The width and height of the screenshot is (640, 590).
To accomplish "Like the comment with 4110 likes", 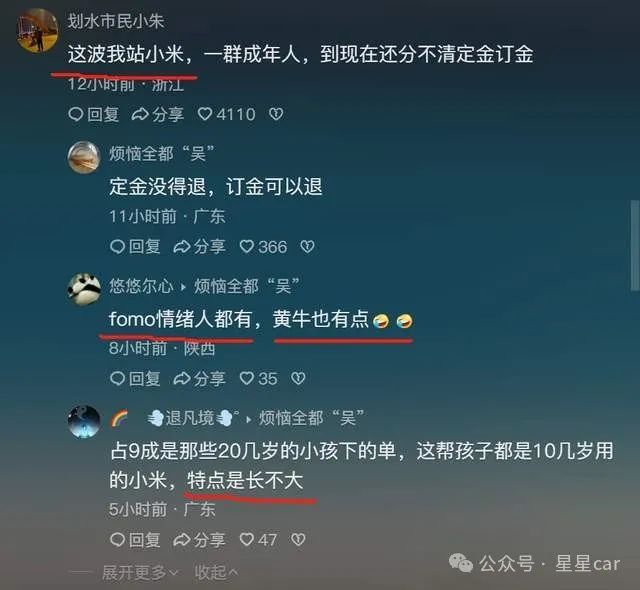I will [x=227, y=114].
